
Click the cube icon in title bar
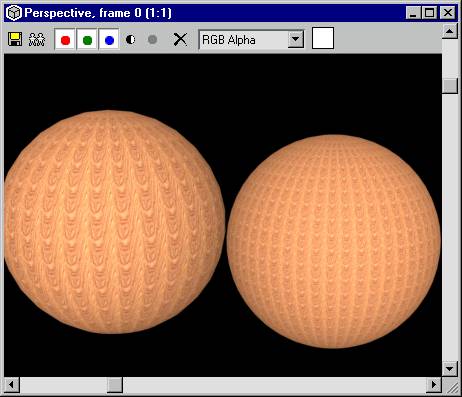14,13
